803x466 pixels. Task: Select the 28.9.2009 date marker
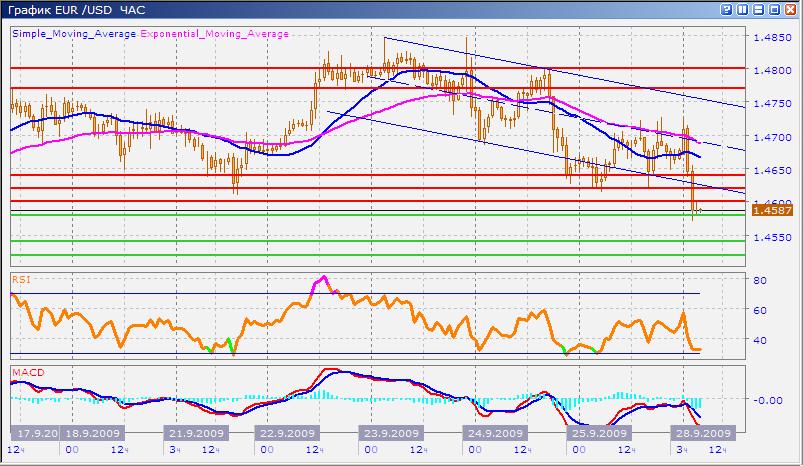click(701, 434)
